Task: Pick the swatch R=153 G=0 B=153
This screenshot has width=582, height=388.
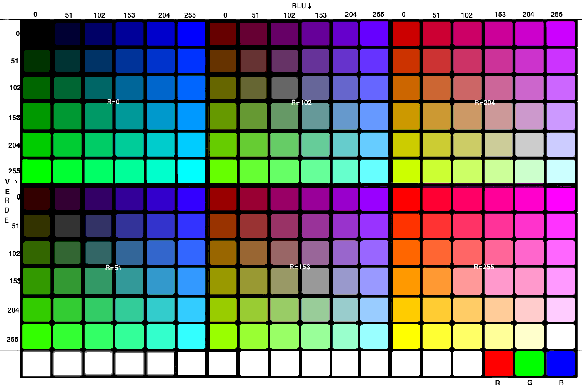Action: tap(315, 199)
